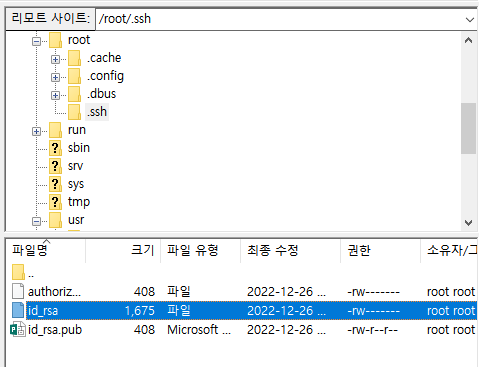This screenshot has width=479, height=367.
Task: Click the tree vertical scrollbar thumb
Action: (468, 128)
